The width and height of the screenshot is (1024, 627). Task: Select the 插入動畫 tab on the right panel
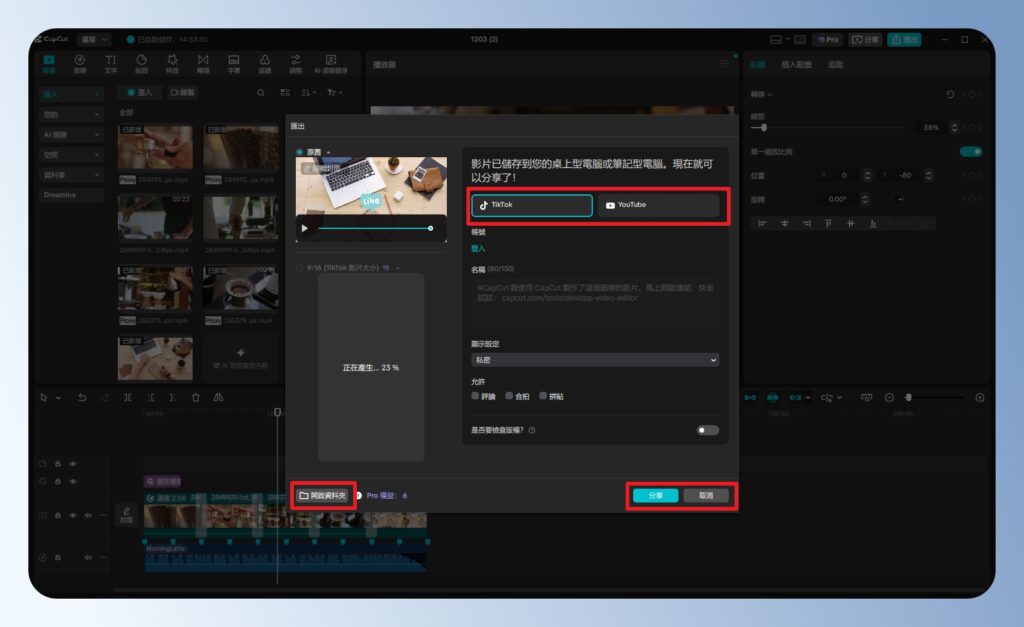tap(795, 65)
